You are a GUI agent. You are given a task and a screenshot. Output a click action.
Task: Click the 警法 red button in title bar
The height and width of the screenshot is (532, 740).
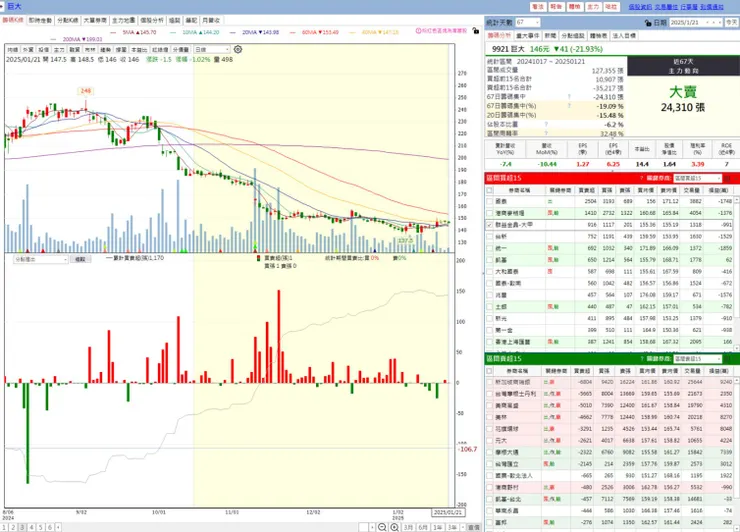(x=538, y=7)
